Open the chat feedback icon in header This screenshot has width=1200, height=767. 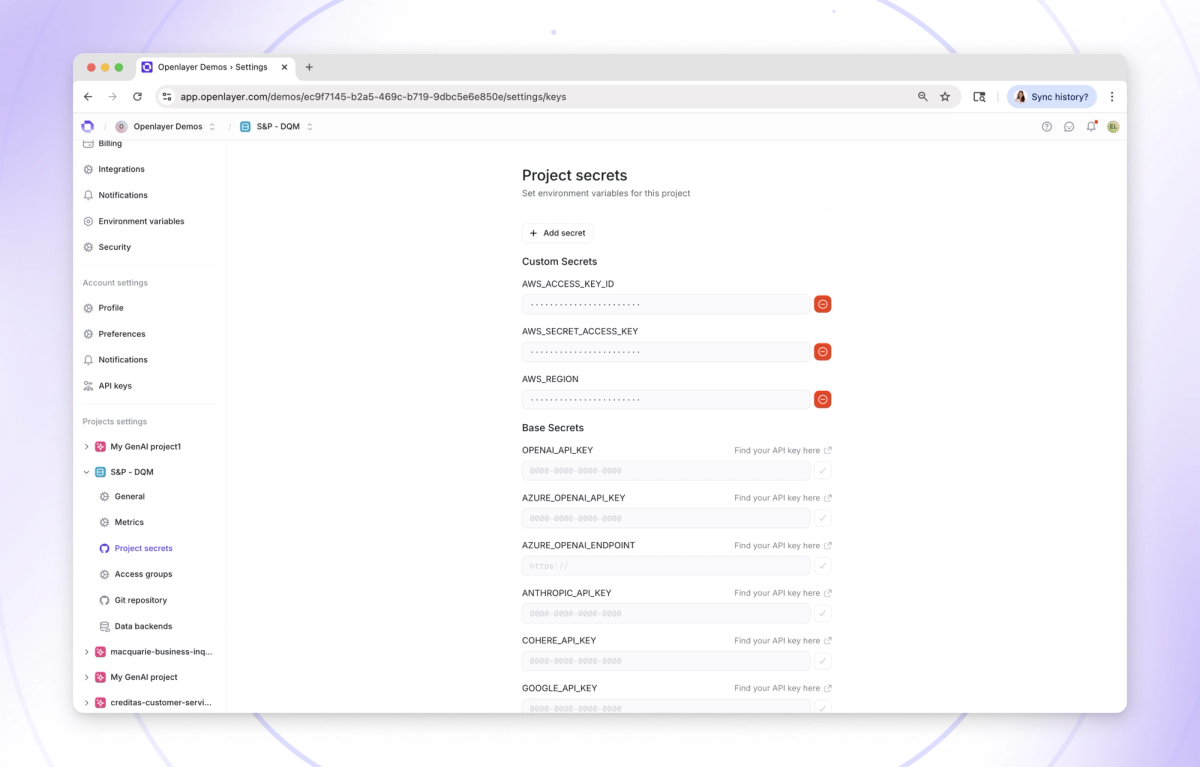[x=1069, y=127]
